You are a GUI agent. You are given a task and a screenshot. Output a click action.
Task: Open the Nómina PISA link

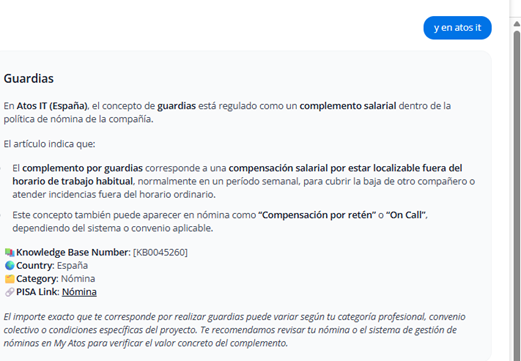pos(79,292)
